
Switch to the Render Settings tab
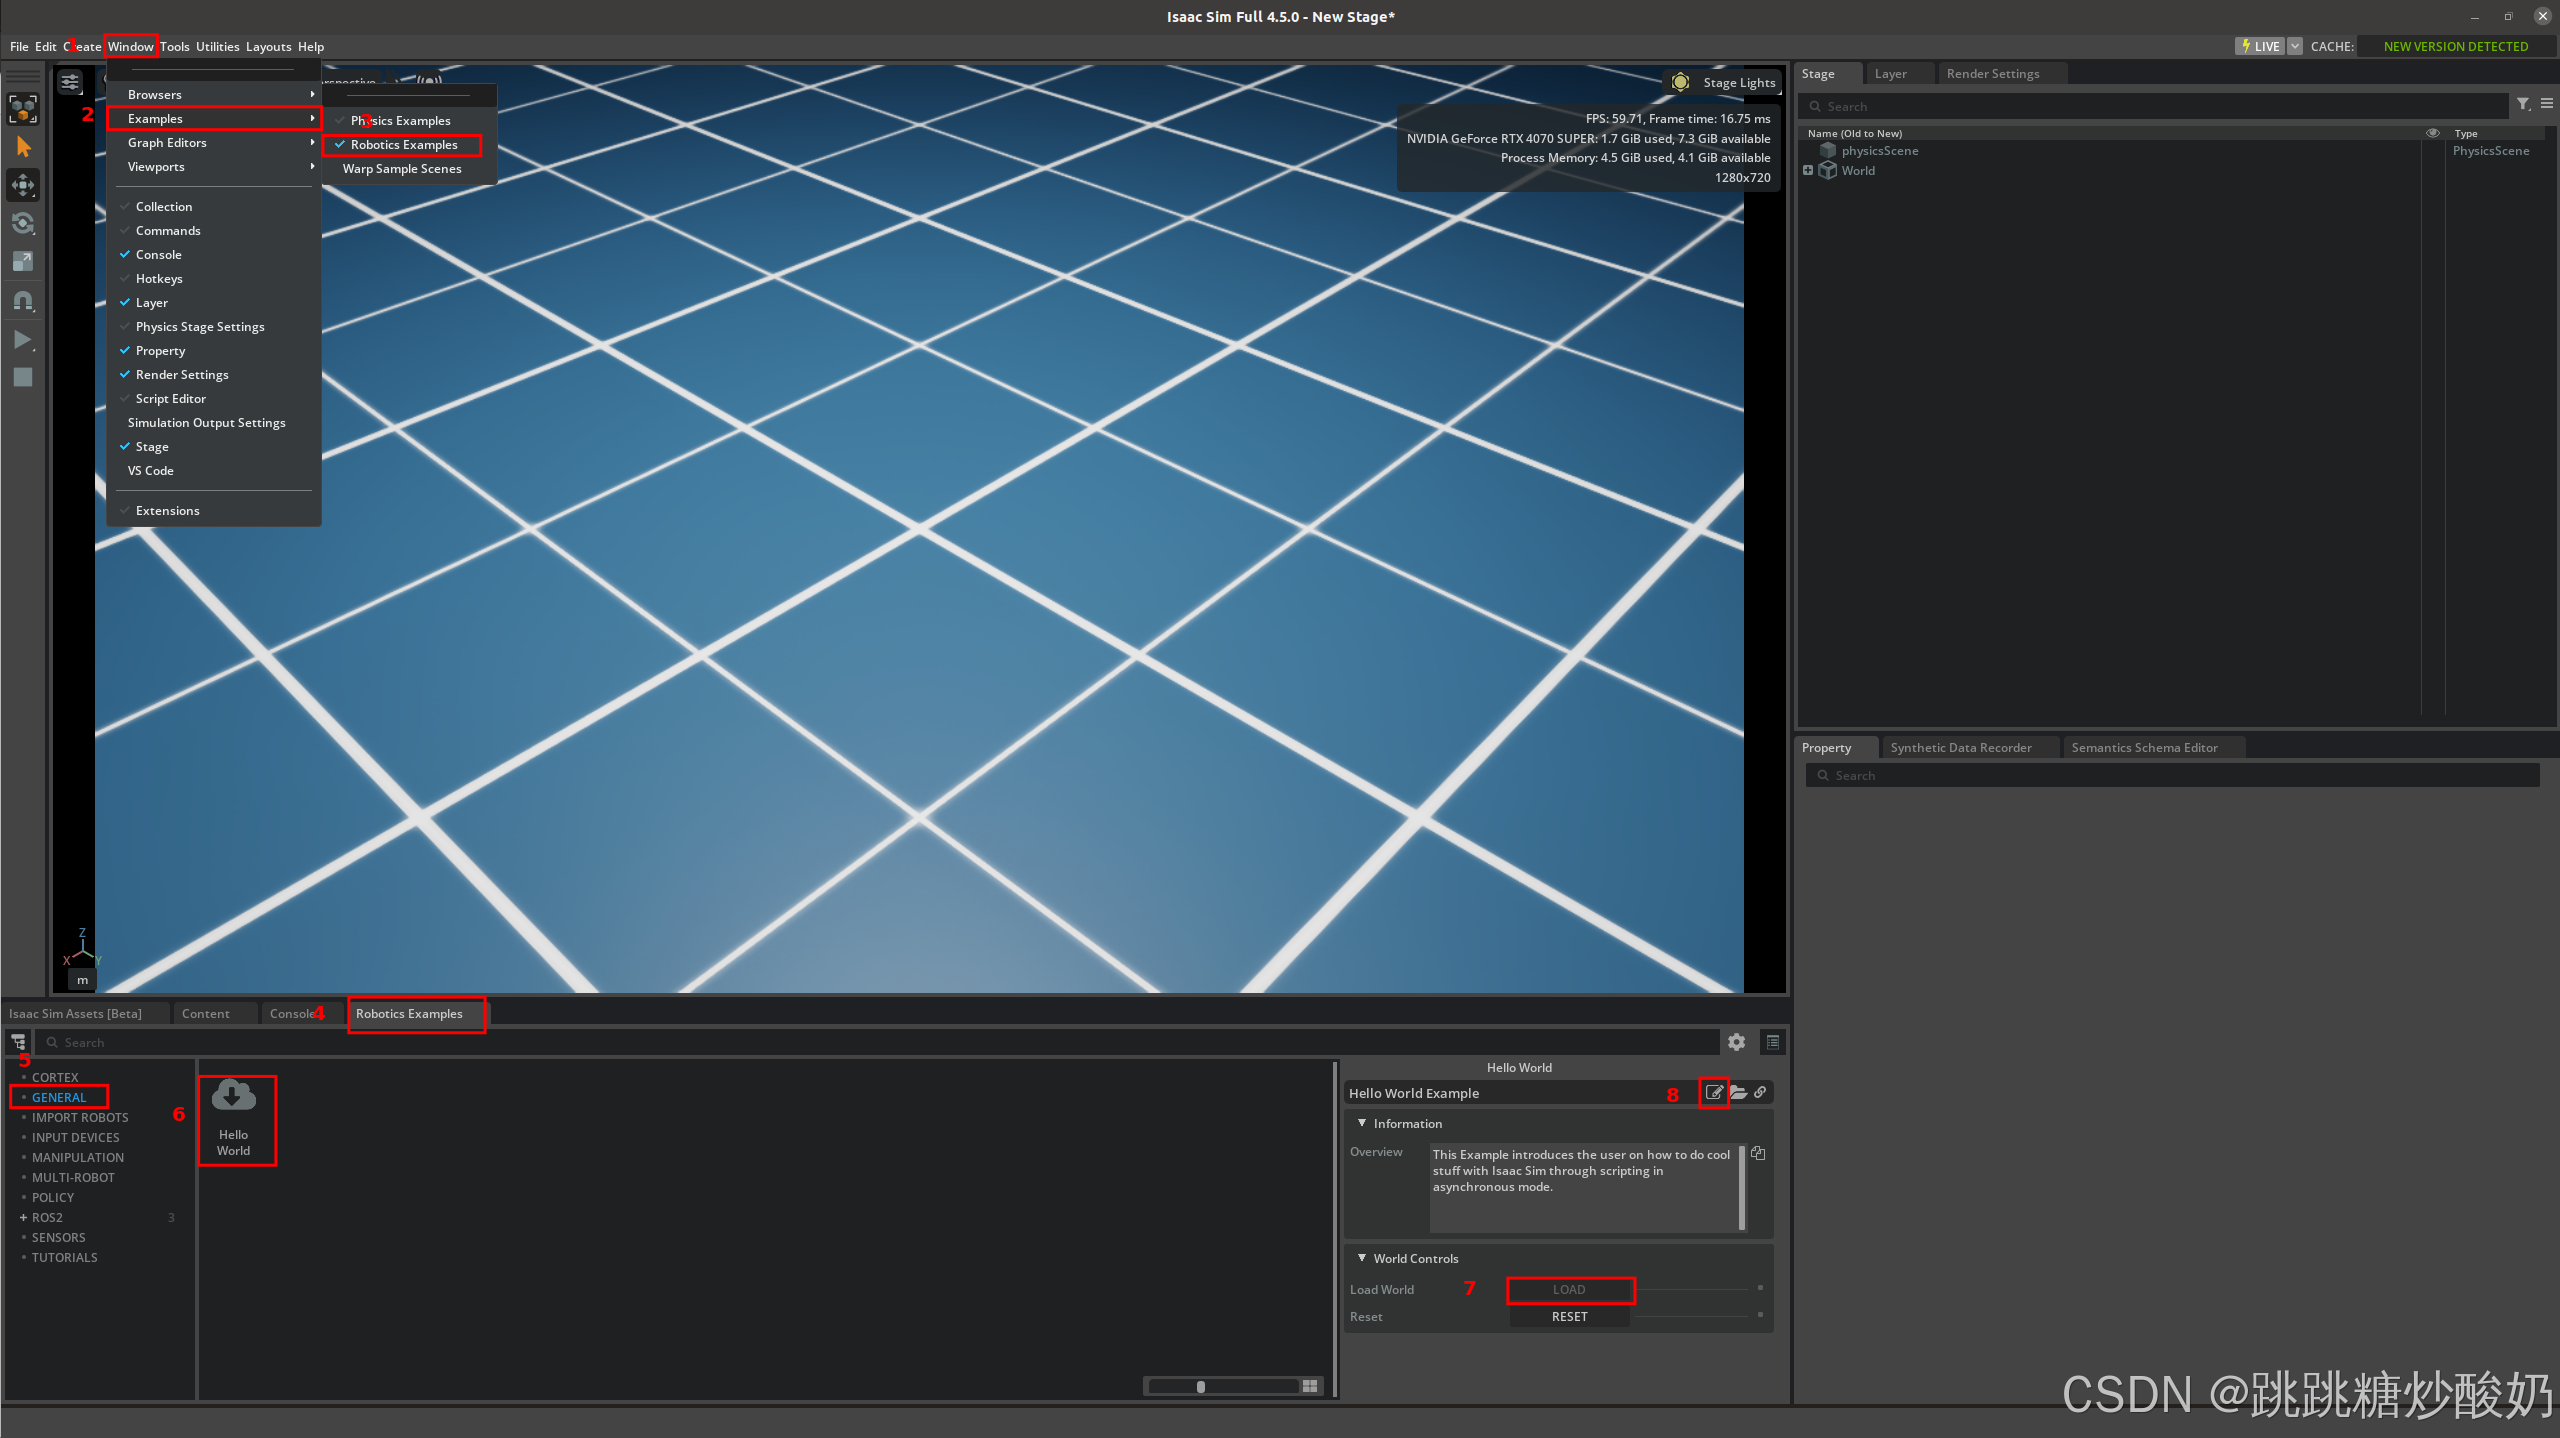pos(1992,74)
